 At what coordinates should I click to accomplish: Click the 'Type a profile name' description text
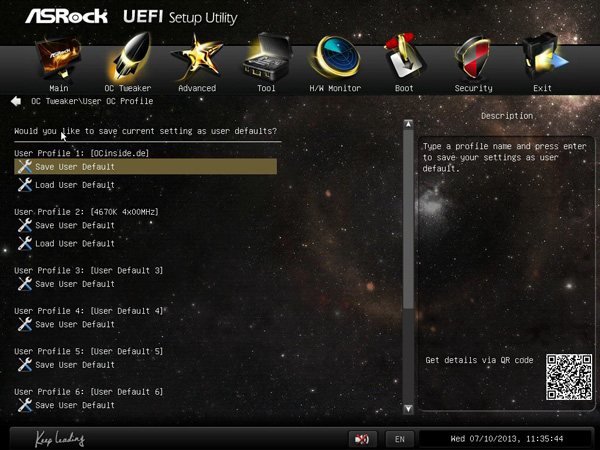[504, 157]
